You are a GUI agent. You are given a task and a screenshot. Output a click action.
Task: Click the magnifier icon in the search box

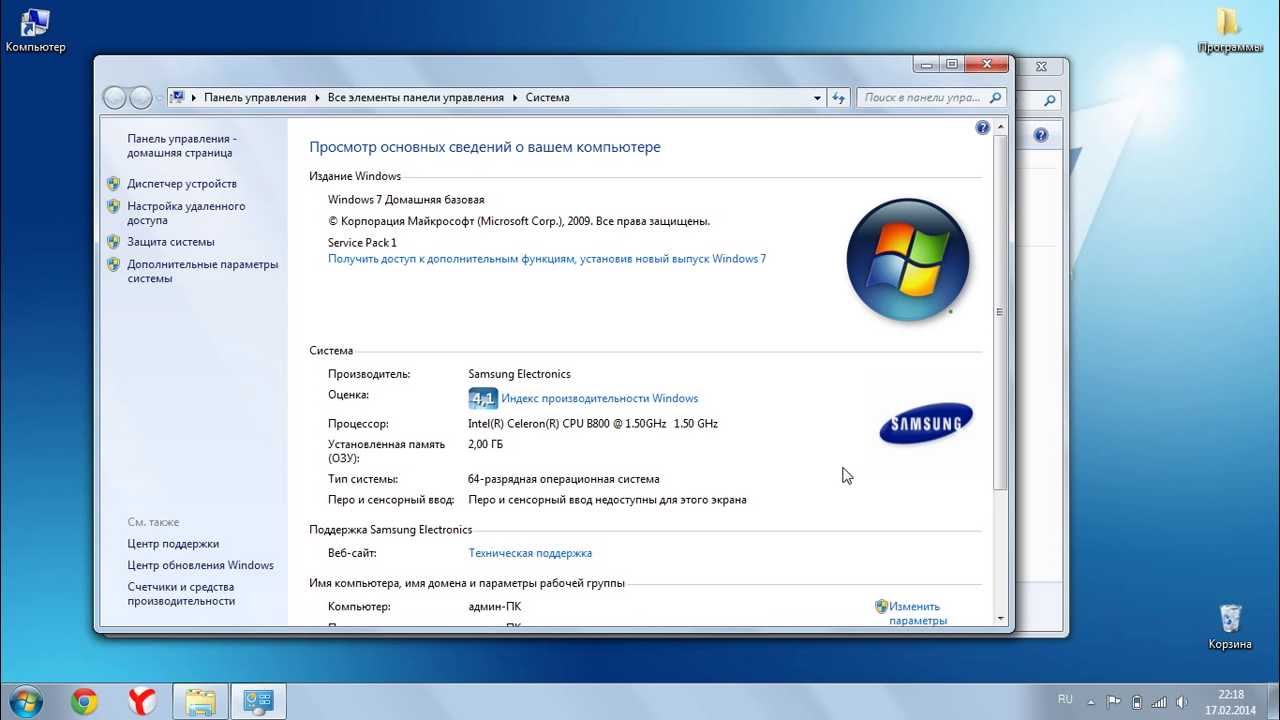point(995,98)
